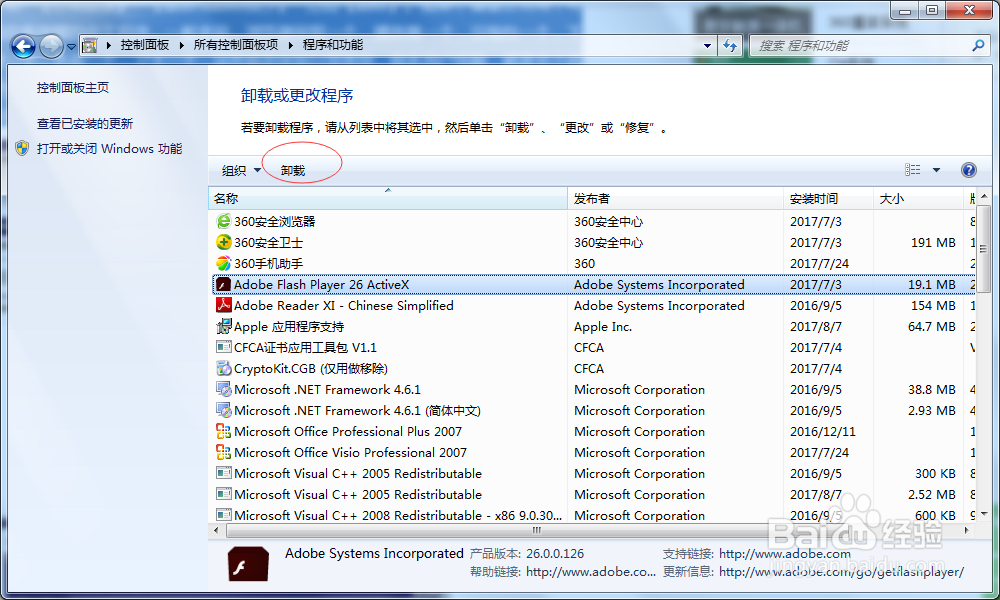1000x600 pixels.
Task: Focus the 搜索 程序和功能 search box
Action: 861,46
